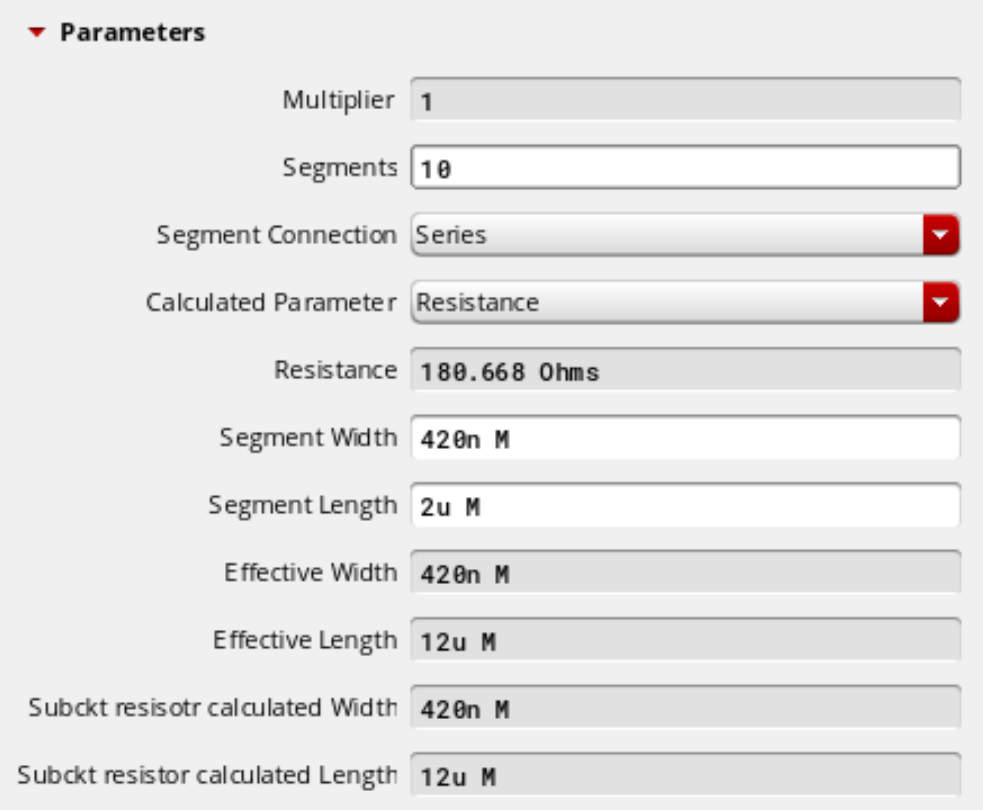
Task: Collapse the Parameters section triangle
Action: coord(37,33)
